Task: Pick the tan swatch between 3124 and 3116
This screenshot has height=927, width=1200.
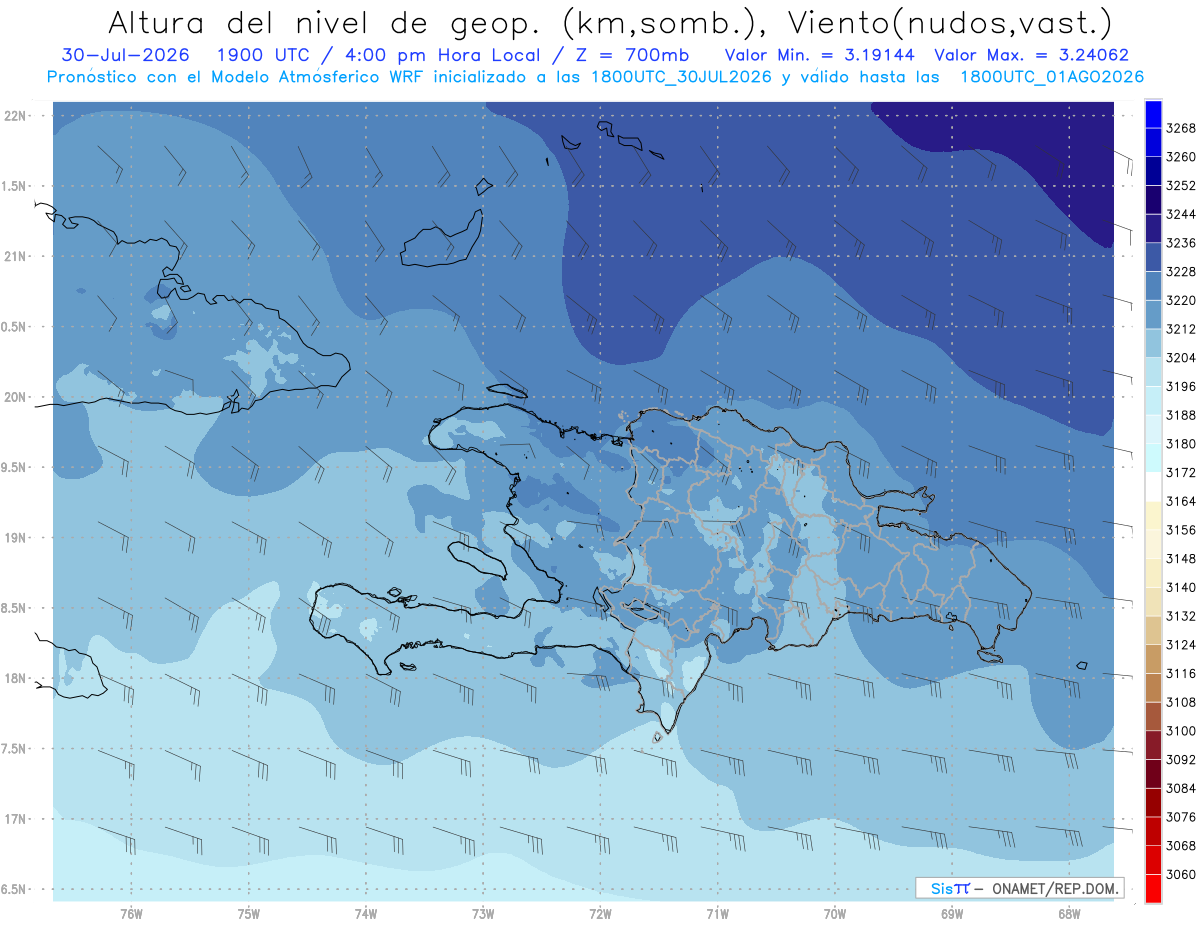Action: coord(1153,659)
